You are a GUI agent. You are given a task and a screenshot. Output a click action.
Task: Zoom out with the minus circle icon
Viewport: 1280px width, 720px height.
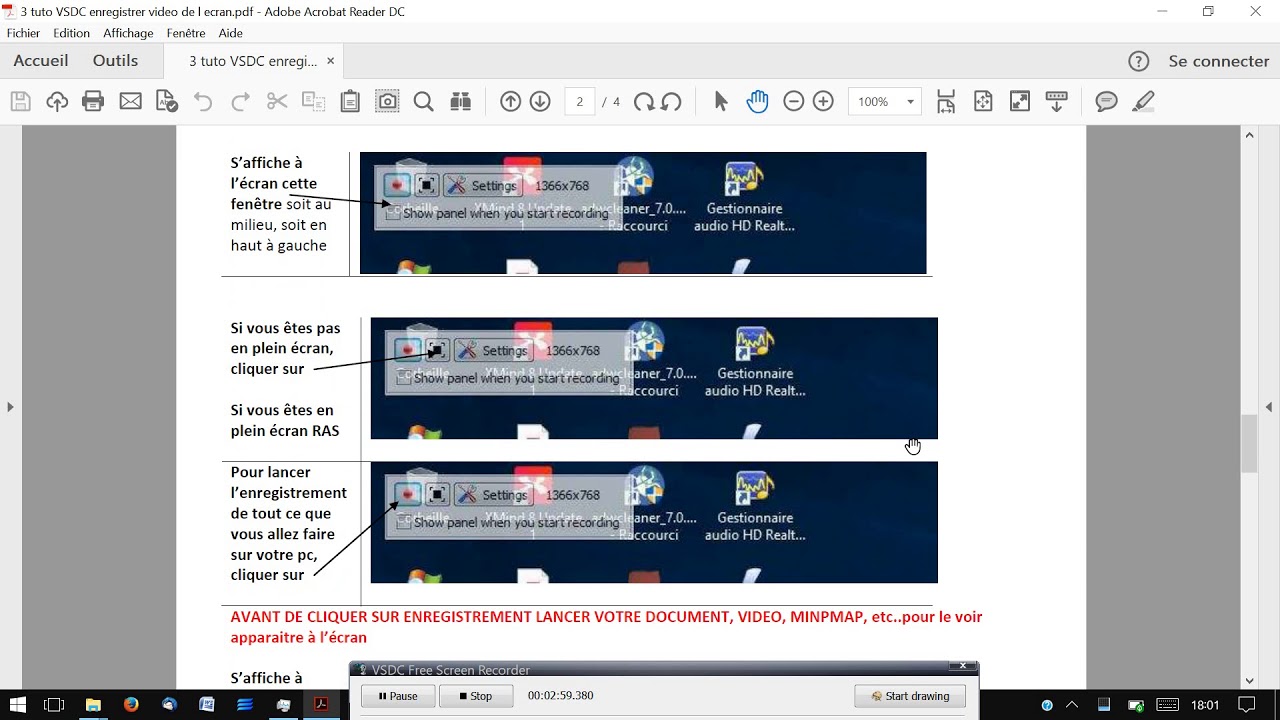794,101
